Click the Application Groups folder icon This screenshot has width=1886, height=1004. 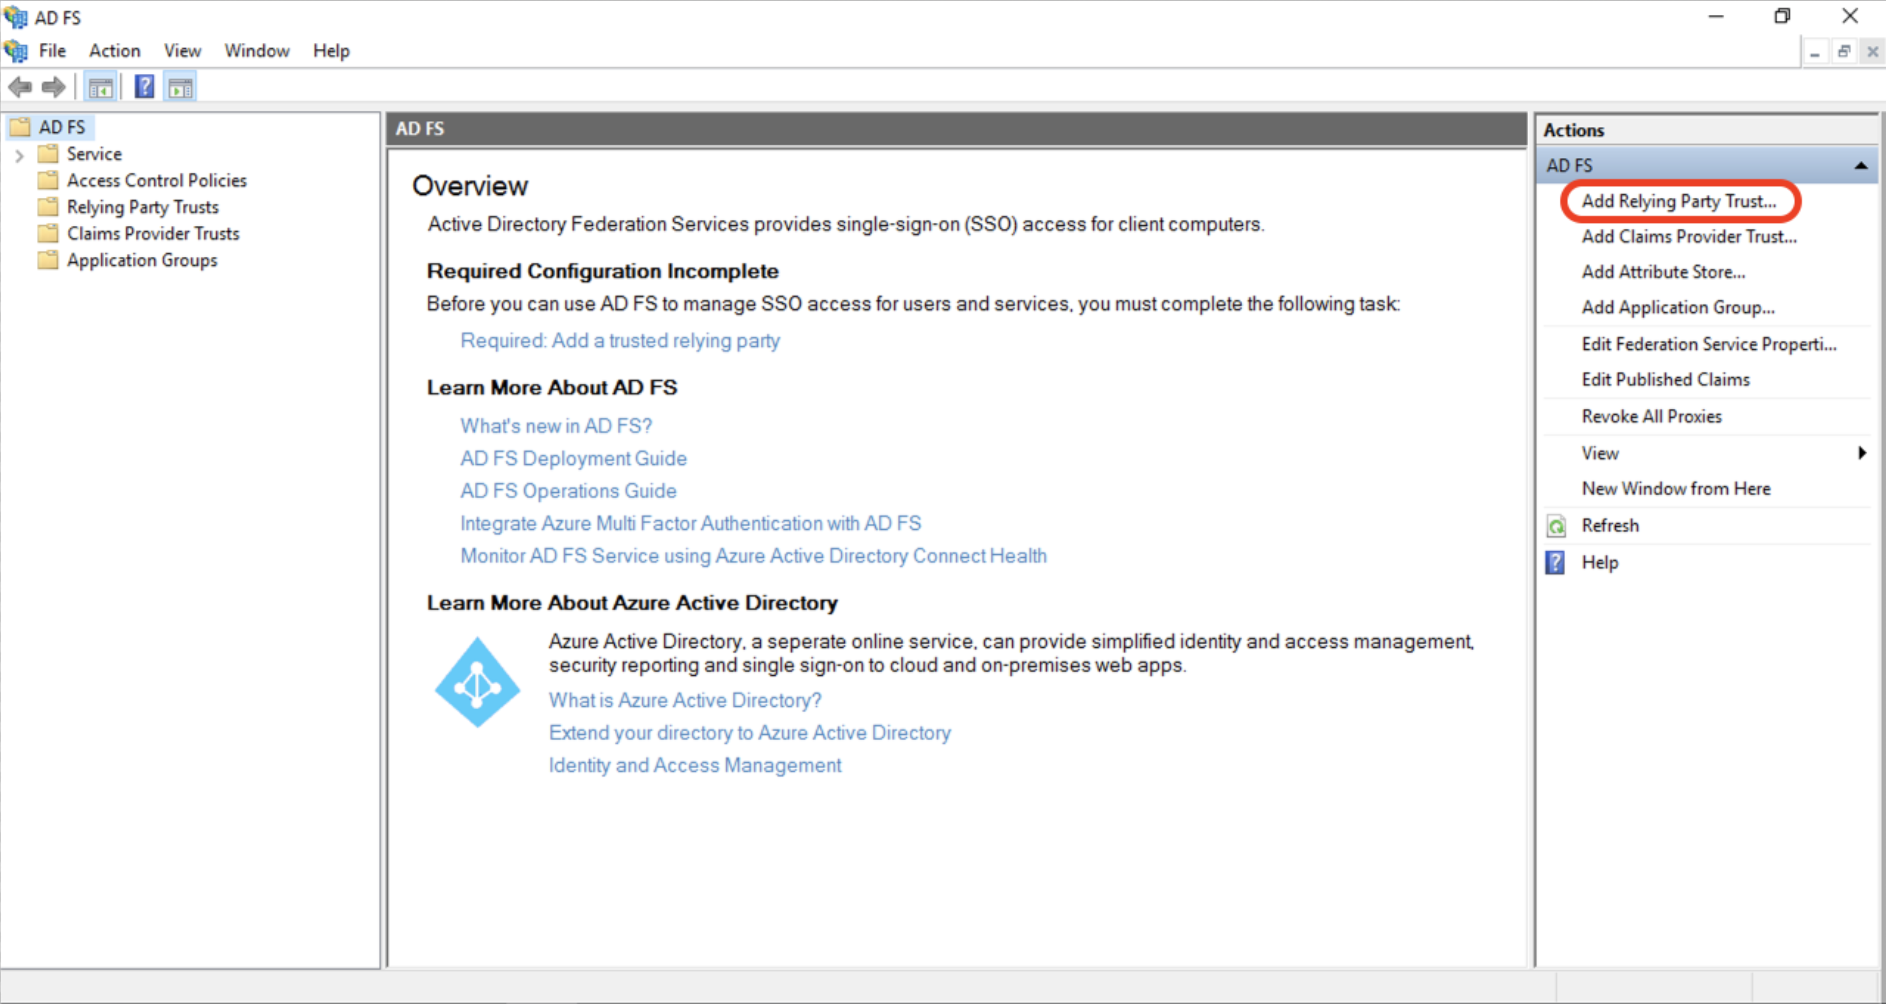[48, 260]
